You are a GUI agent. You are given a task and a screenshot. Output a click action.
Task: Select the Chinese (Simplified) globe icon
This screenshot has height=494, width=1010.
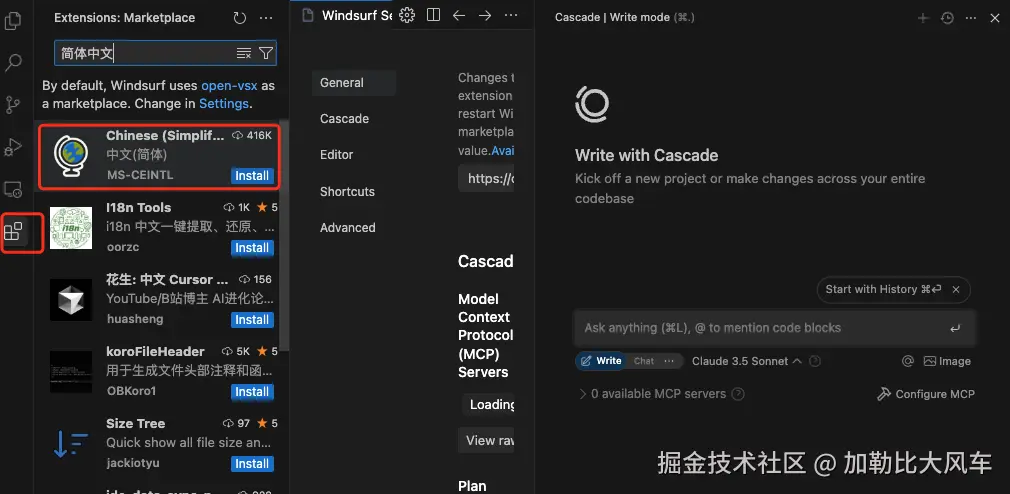click(71, 156)
